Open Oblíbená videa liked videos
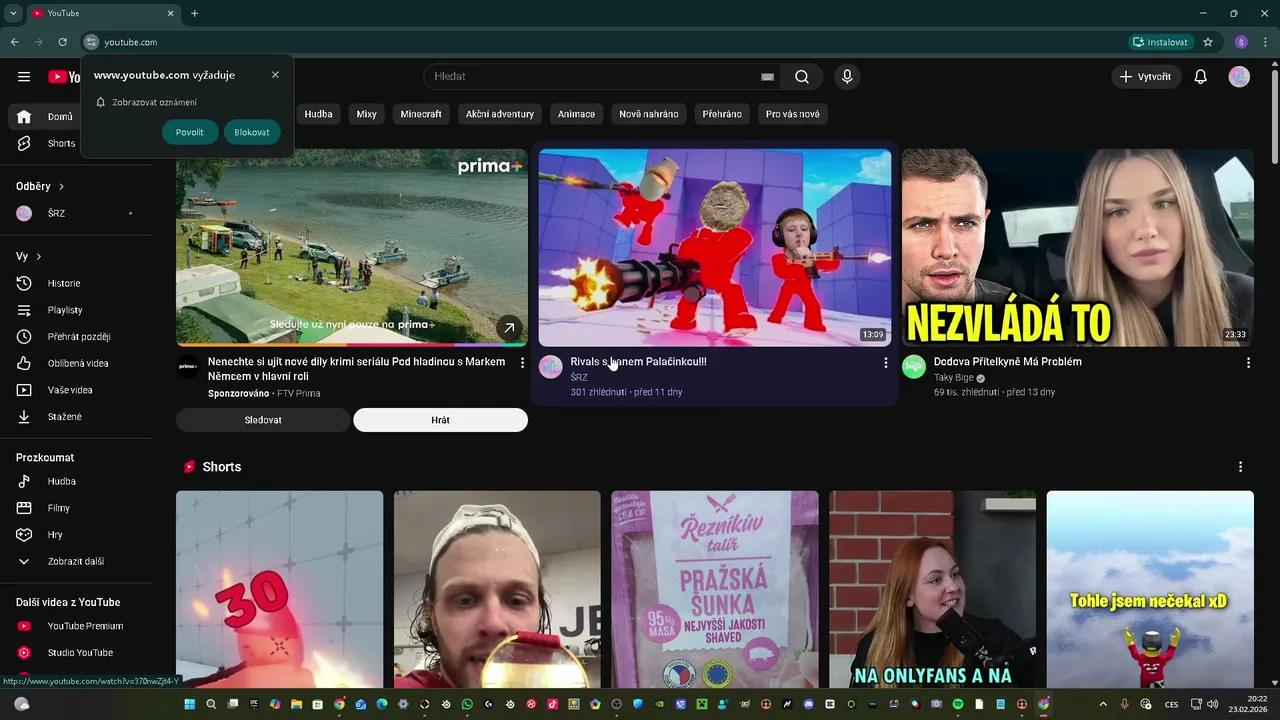1280x720 pixels. point(76,363)
